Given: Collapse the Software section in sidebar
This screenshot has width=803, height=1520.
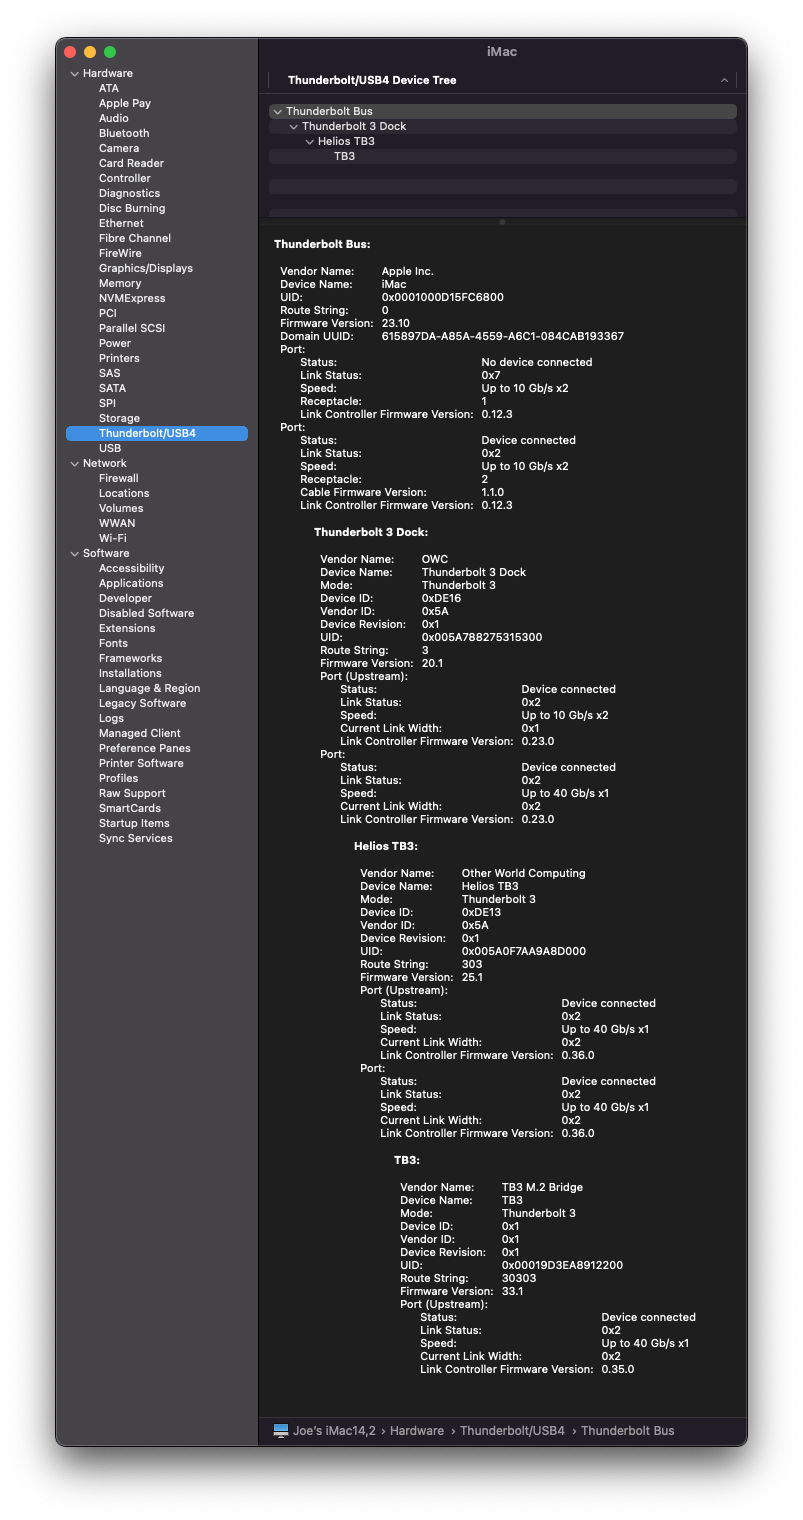Looking at the screenshot, I should (x=74, y=554).
